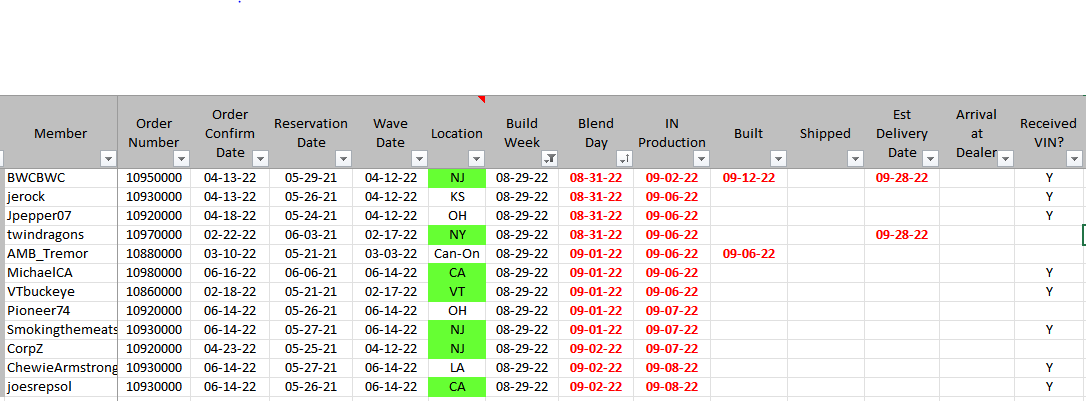Image resolution: width=1086 pixels, height=401 pixels.
Task: Open the Location column filter dropdown
Action: point(476,159)
